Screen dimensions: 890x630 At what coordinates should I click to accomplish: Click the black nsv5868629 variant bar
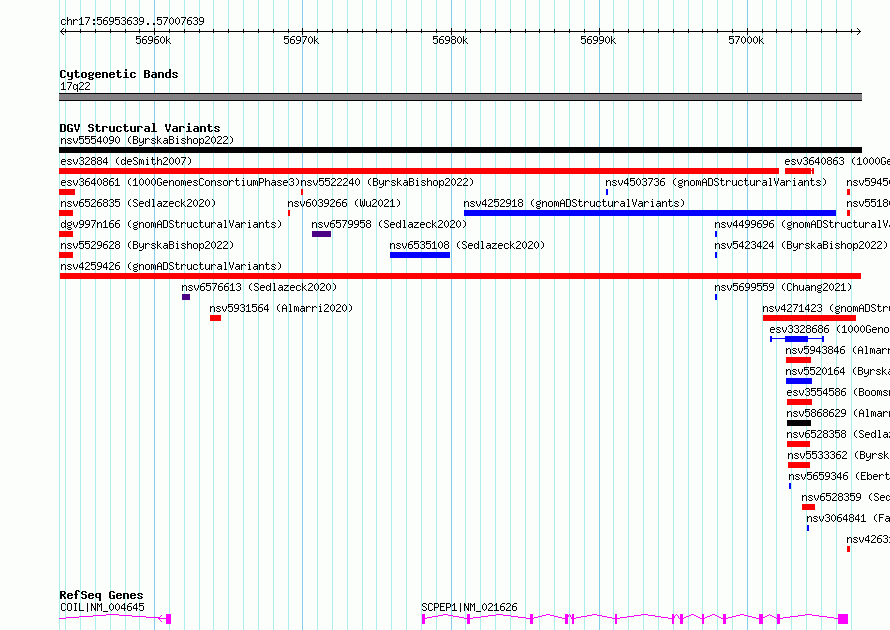[799, 423]
